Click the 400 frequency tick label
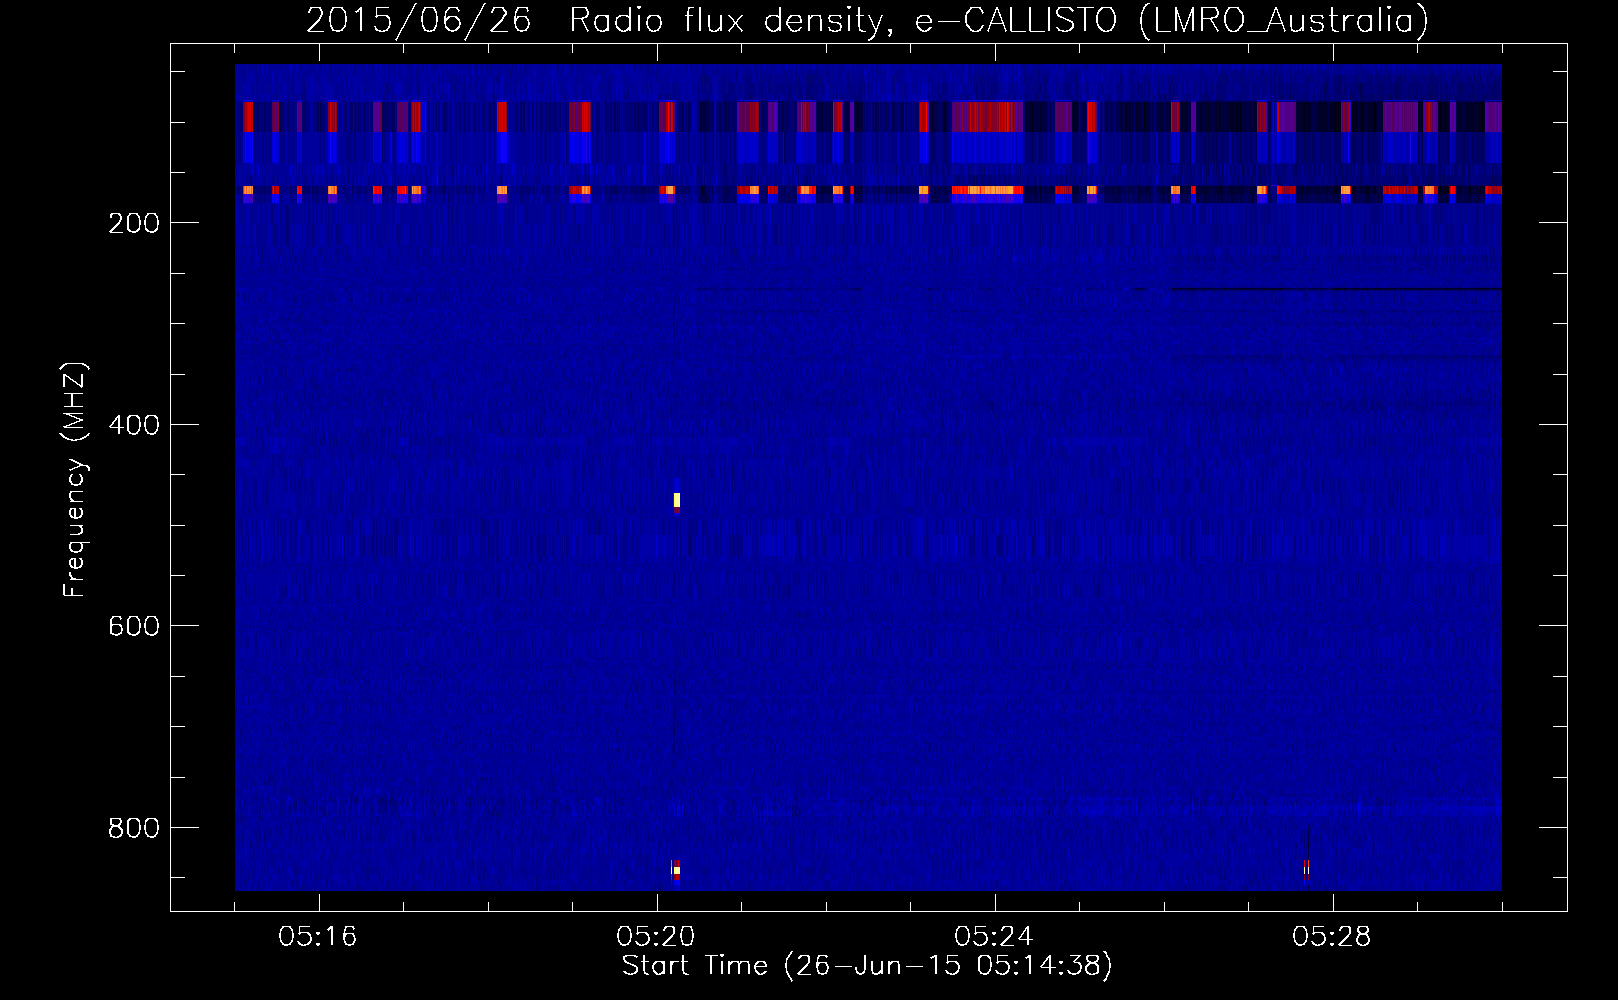The height and width of the screenshot is (1000, 1618). pyautogui.click(x=133, y=425)
